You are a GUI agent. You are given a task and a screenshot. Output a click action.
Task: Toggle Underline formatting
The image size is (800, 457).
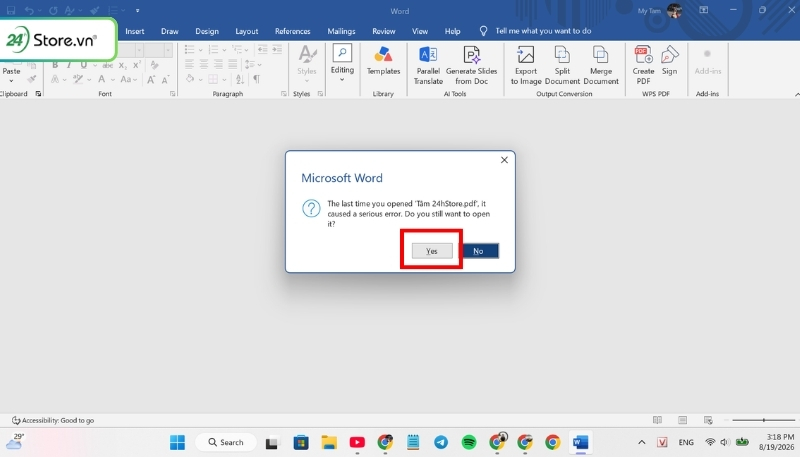(x=83, y=65)
